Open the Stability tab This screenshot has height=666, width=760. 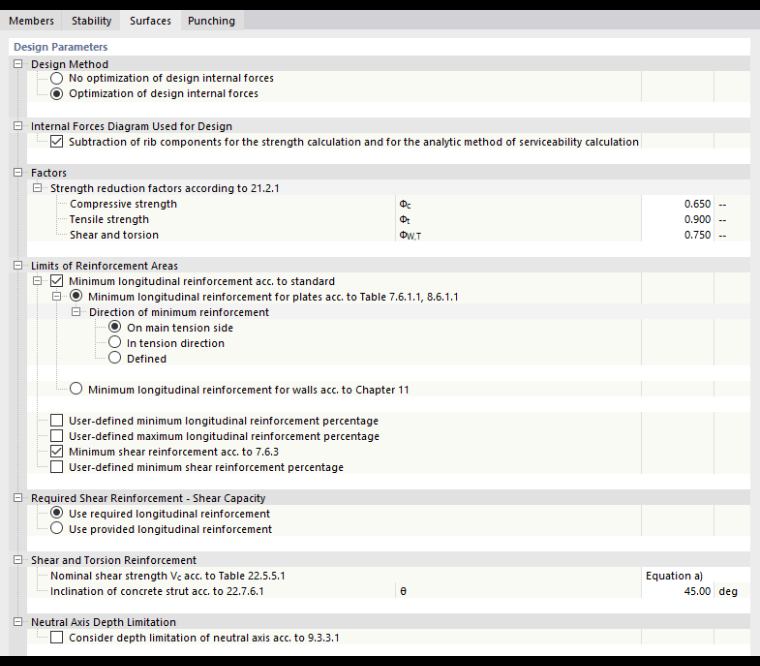(91, 21)
